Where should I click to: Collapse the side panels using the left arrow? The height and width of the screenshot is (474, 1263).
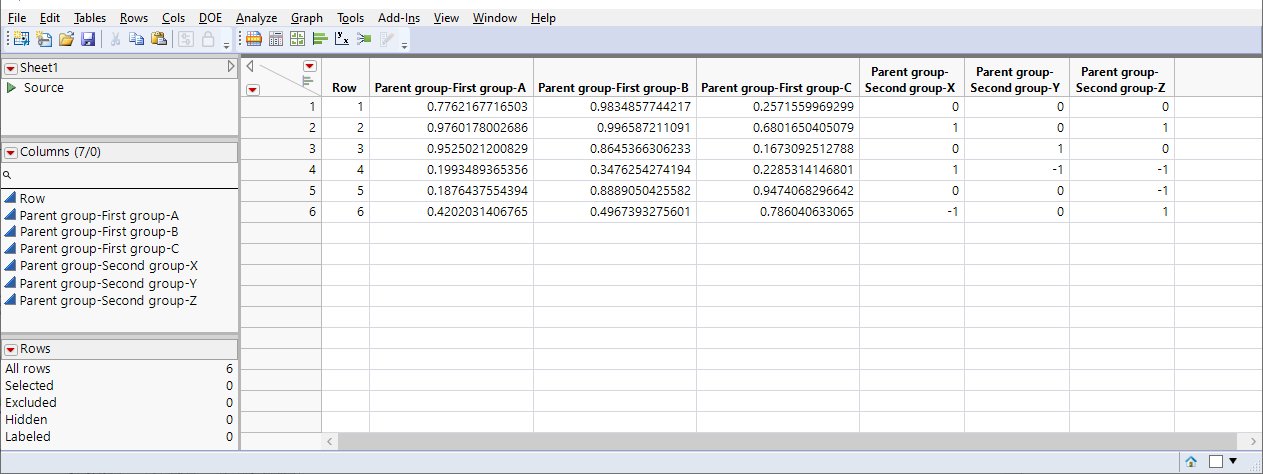tap(250, 66)
